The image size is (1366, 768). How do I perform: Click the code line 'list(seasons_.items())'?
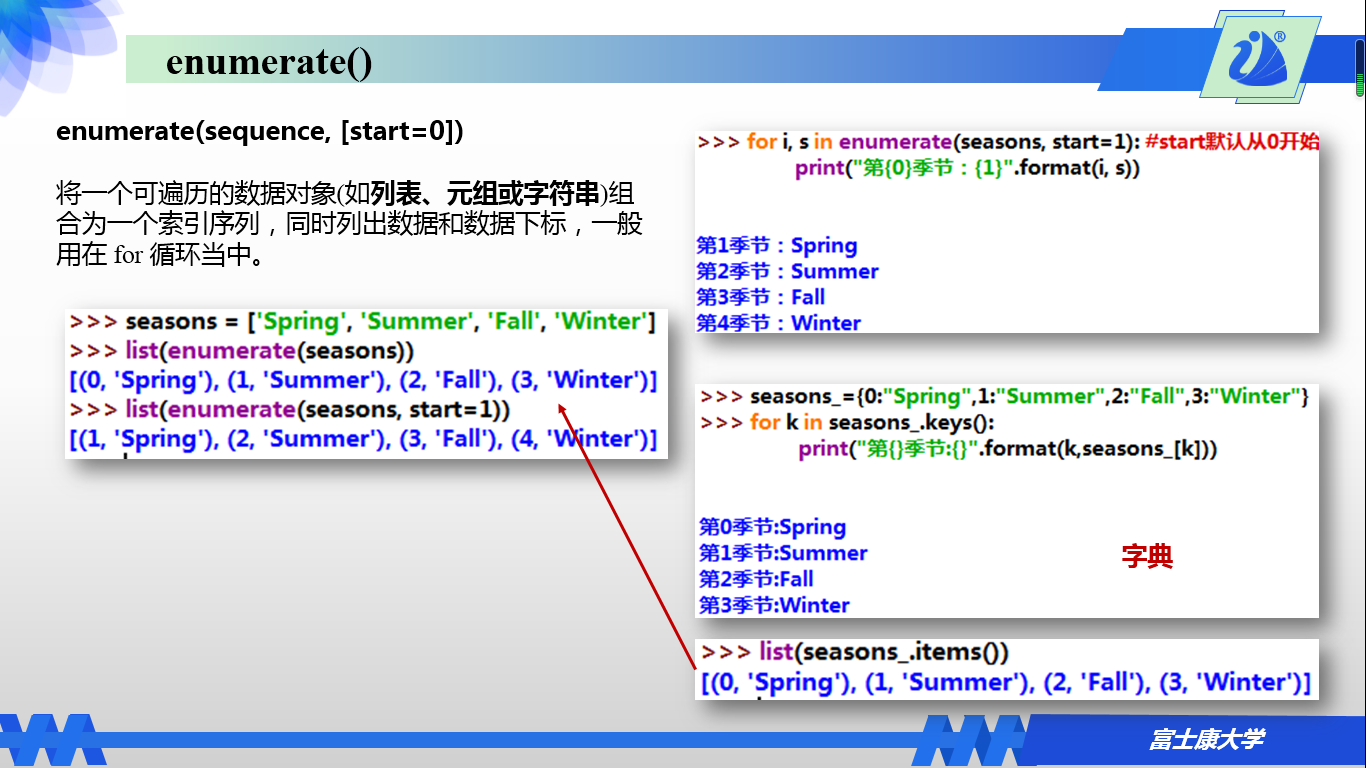(x=884, y=652)
